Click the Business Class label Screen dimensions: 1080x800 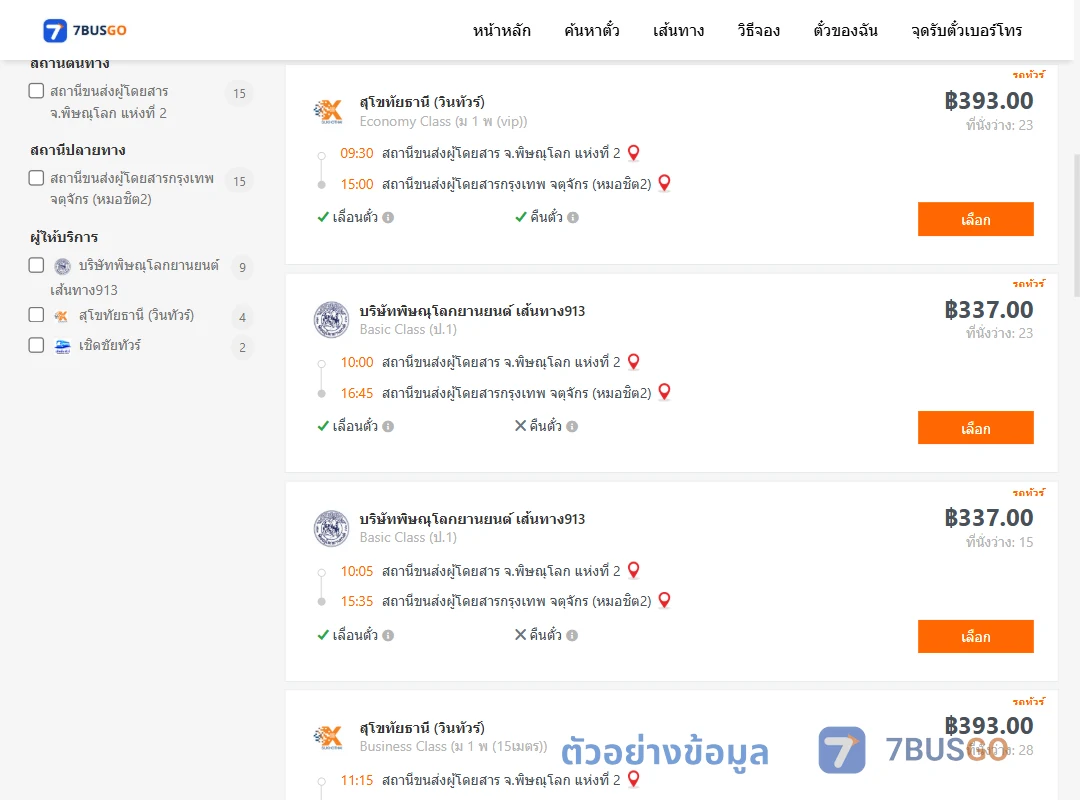click(x=453, y=746)
